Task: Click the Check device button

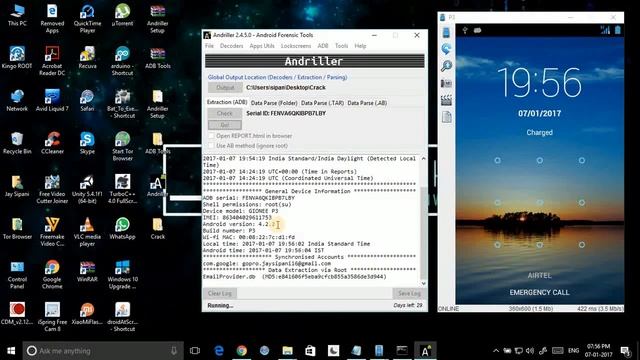Action: (x=225, y=113)
